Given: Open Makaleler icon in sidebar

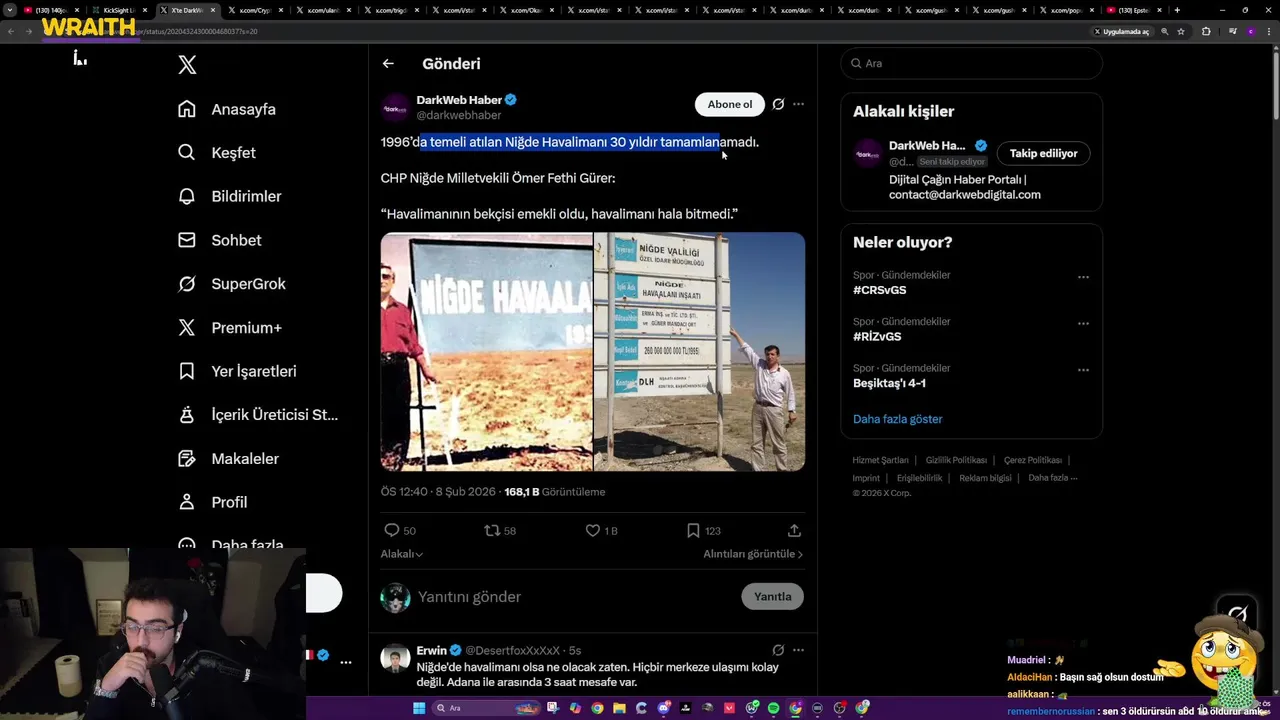Looking at the screenshot, I should pos(187,459).
